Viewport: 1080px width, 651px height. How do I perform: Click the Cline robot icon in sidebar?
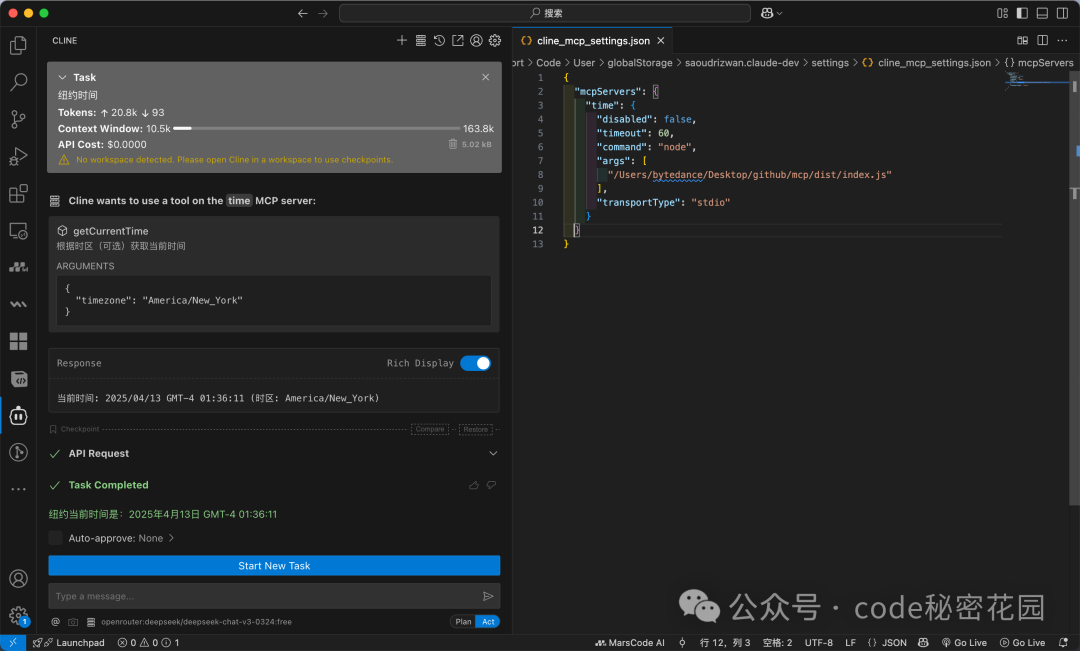pos(18,415)
